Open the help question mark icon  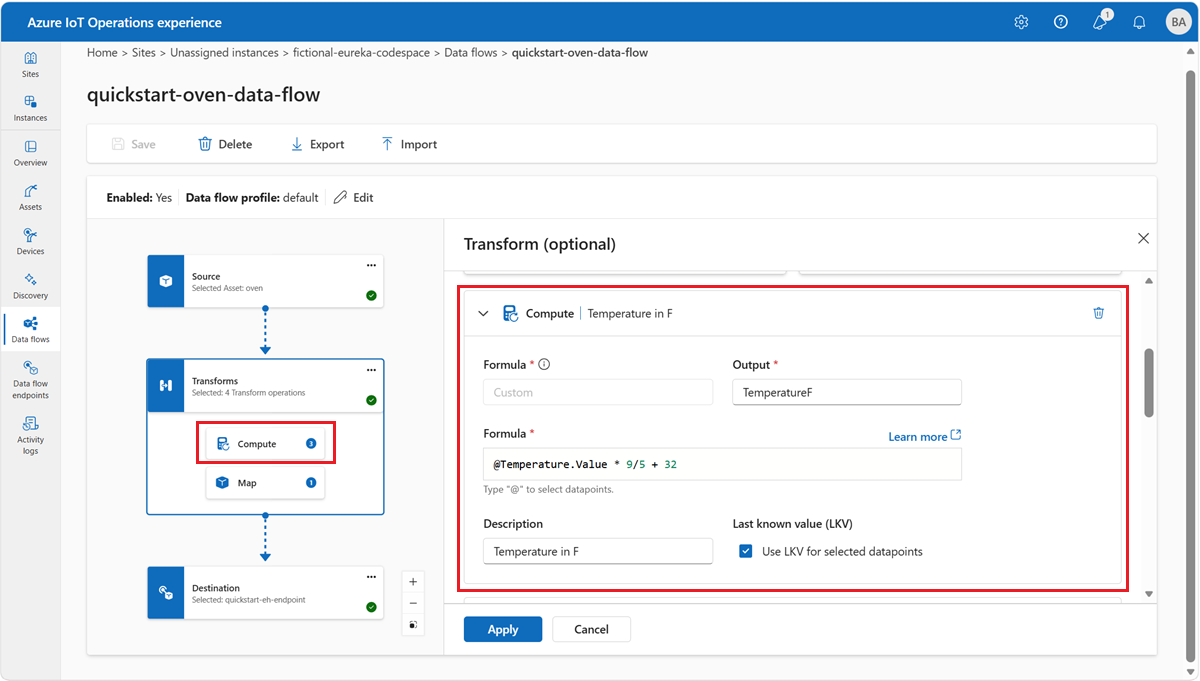click(x=1061, y=22)
